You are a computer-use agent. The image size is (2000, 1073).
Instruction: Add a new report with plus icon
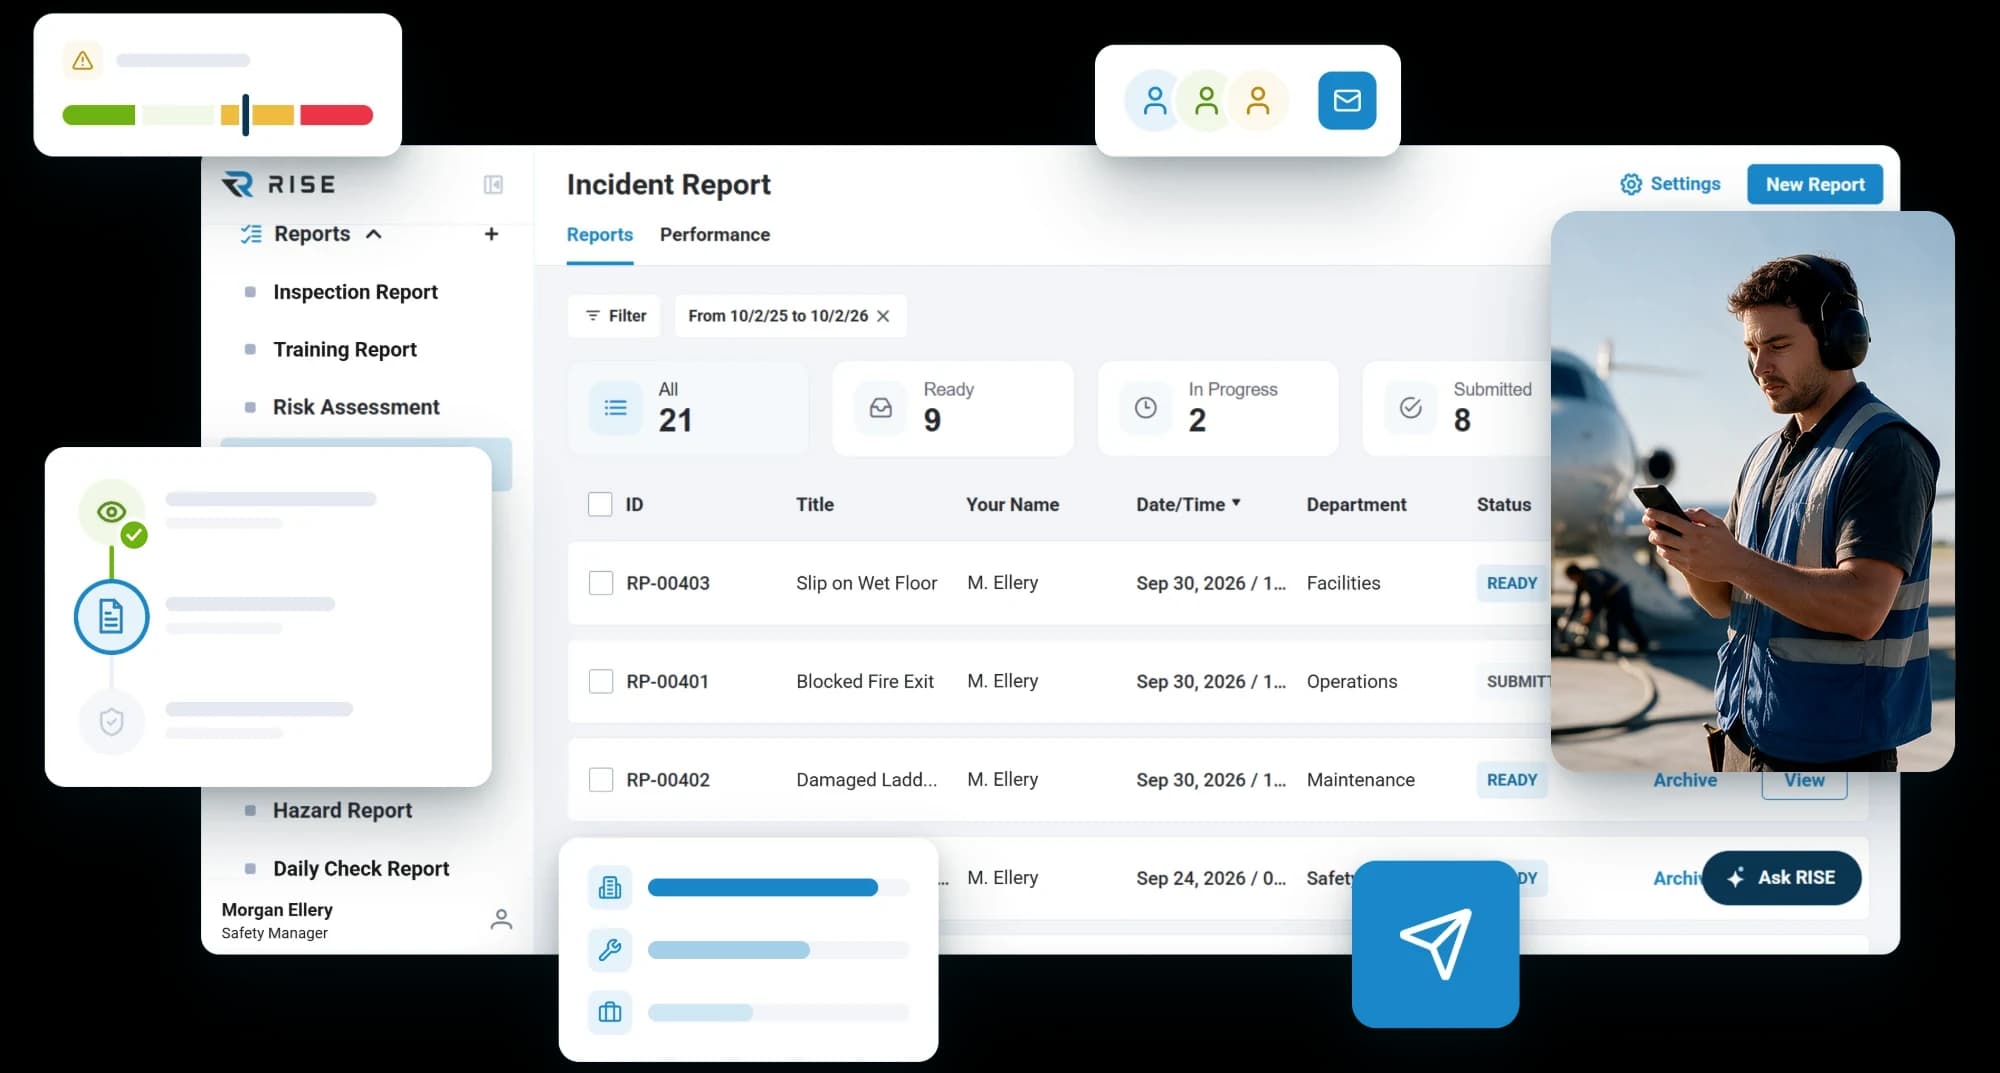[x=491, y=234]
